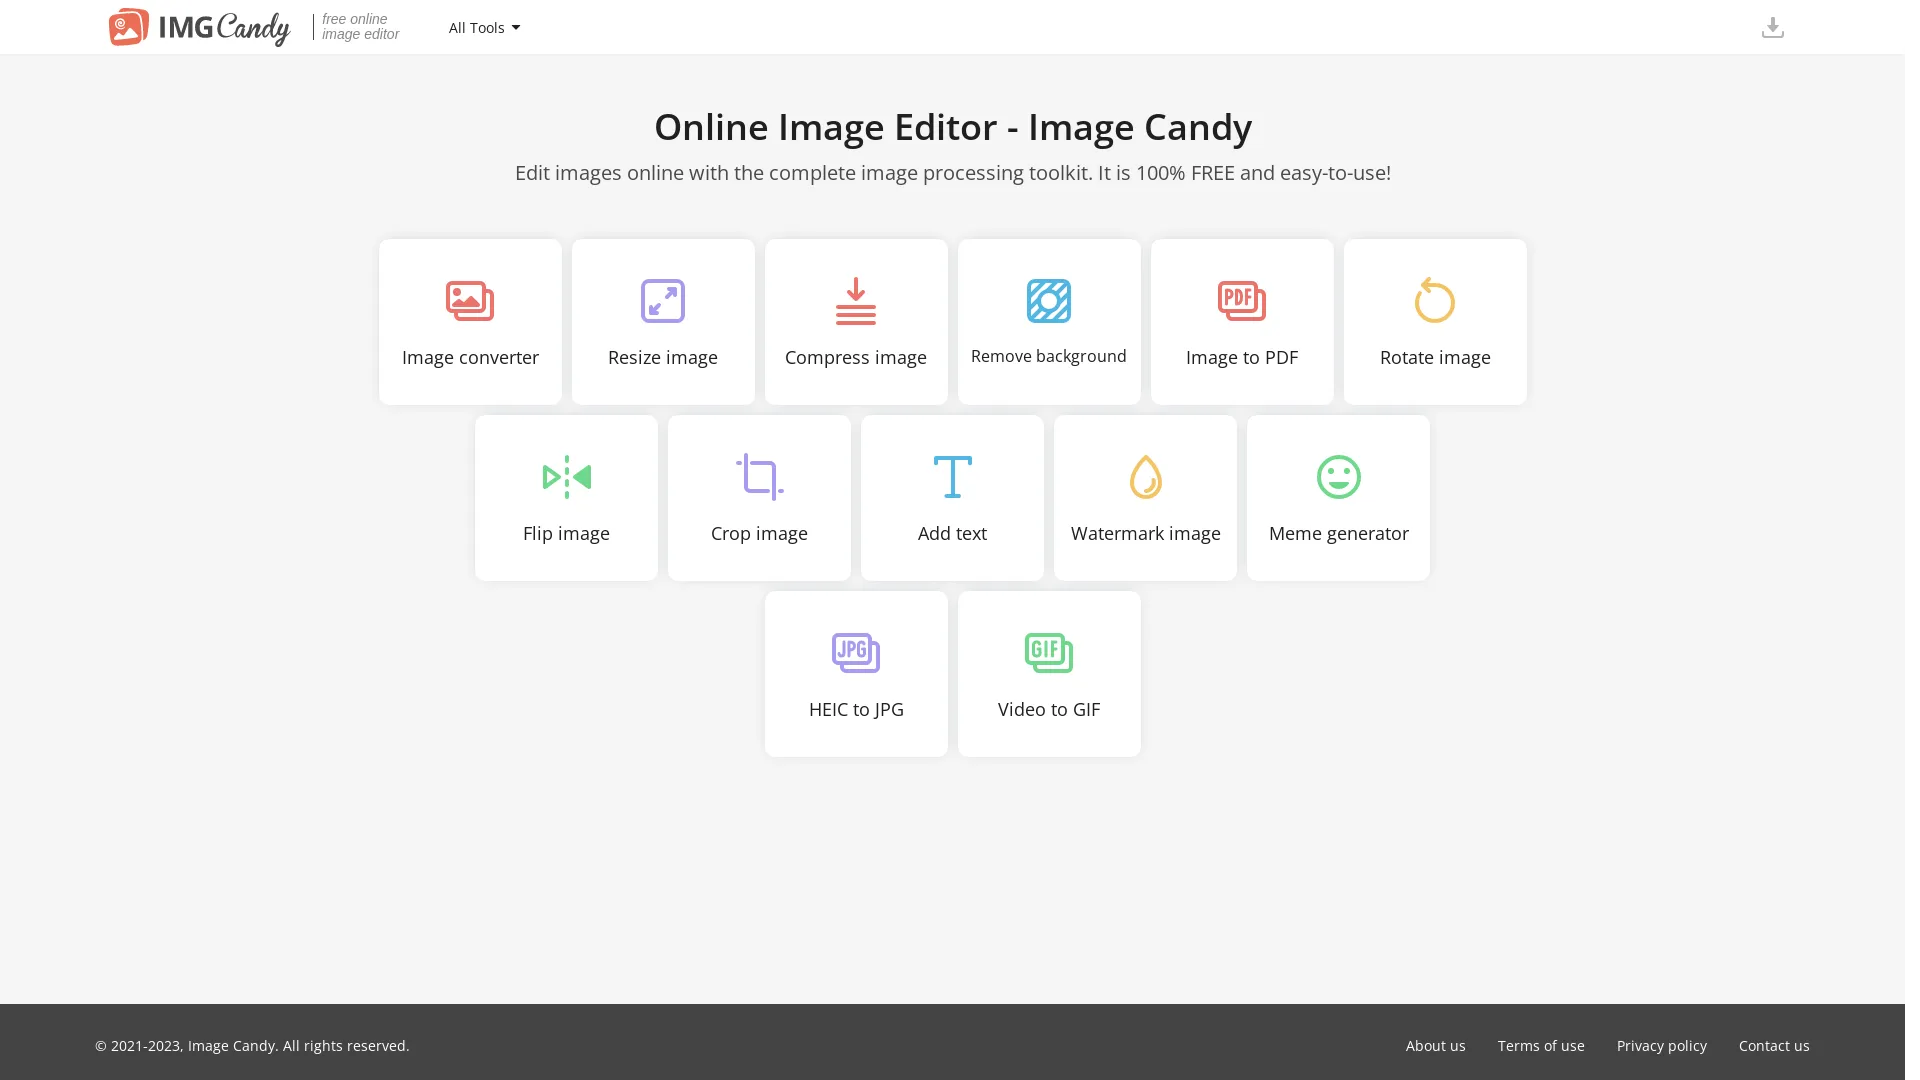Screen dimensions: 1920x1080
Task: Select the HEIC to JPG label
Action: pyautogui.click(x=856, y=710)
